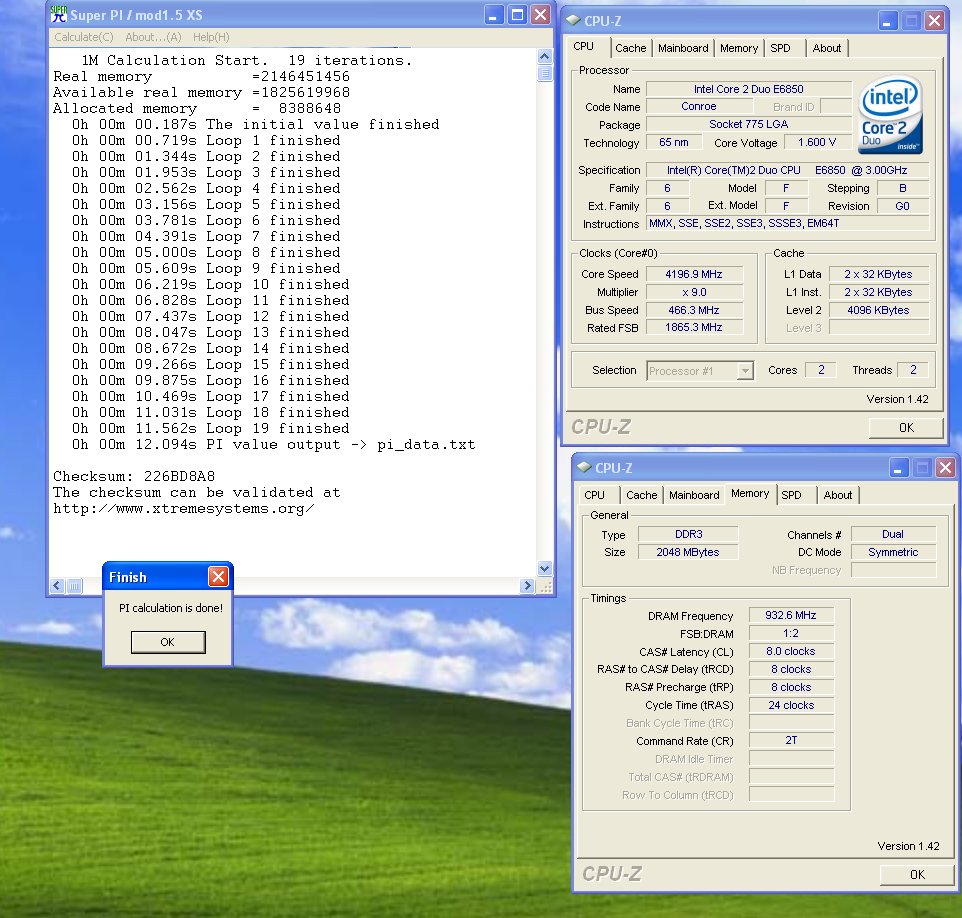Open Mainboard tab in CPU-Z processor window

683,48
